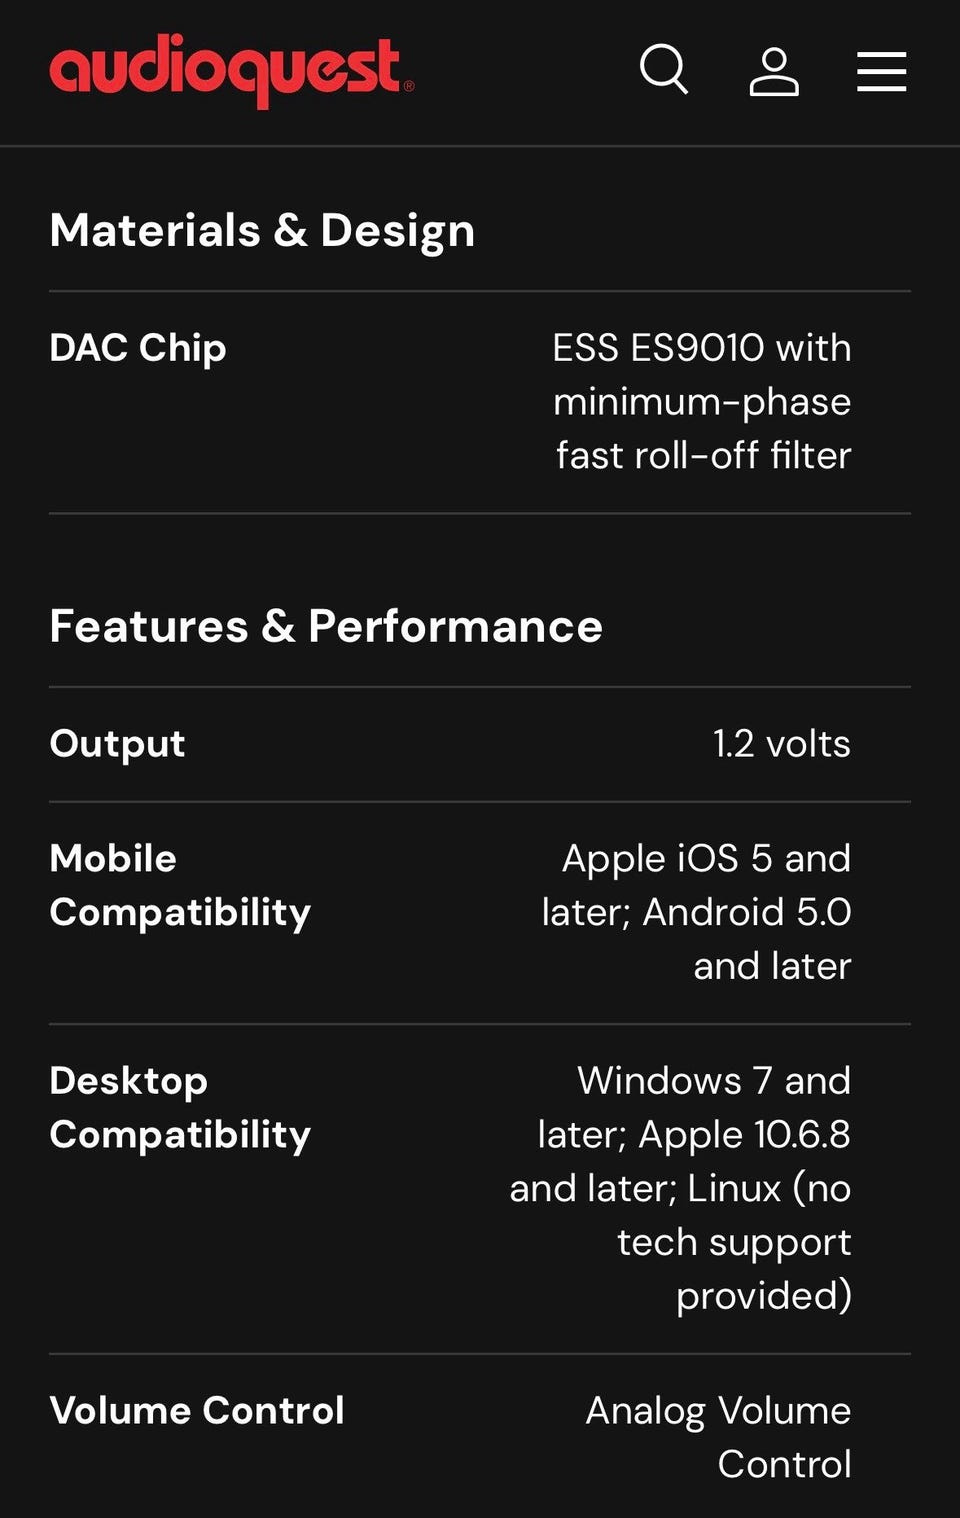
Task: Click the divider line under Materials & Design
Action: 480,291
